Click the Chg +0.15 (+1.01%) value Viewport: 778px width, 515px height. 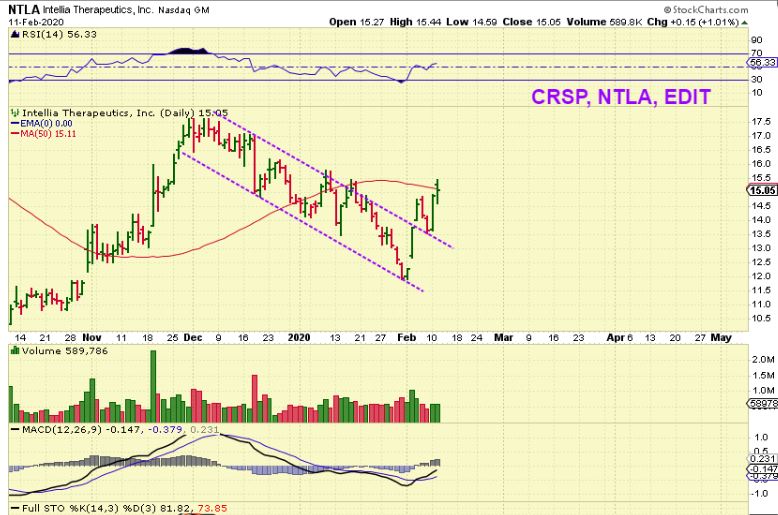(693, 22)
